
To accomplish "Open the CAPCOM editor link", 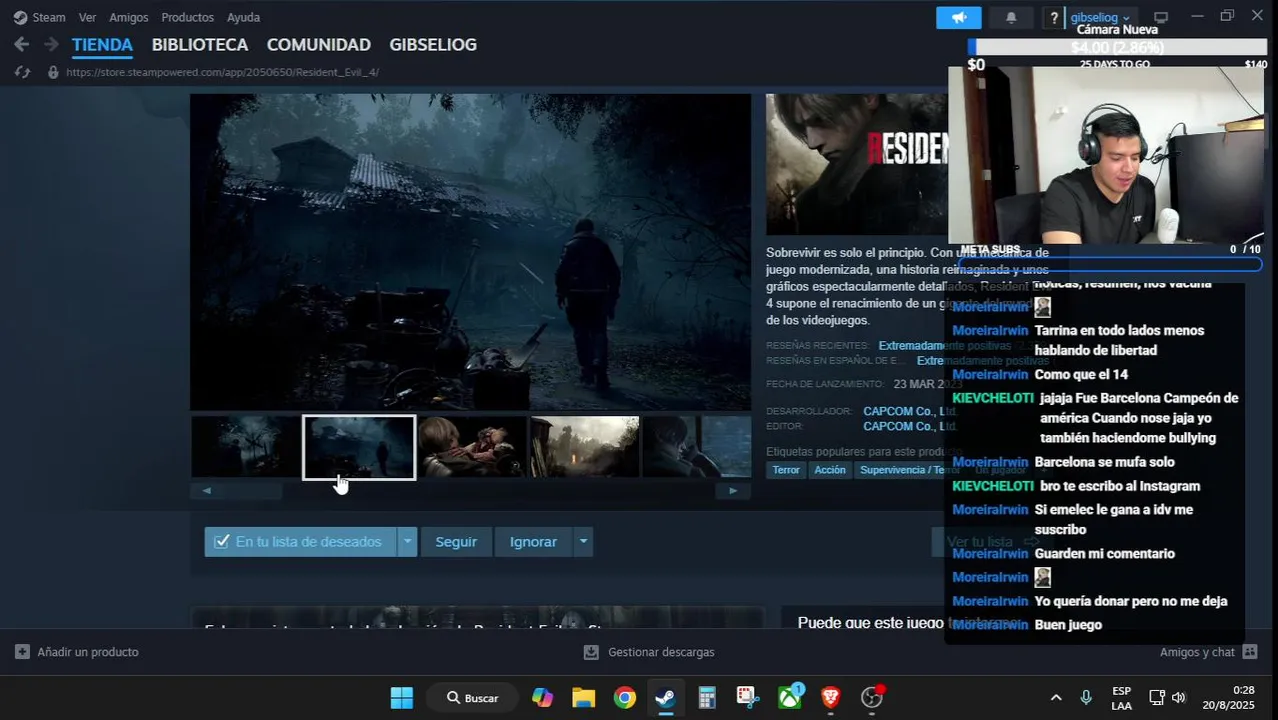I will tap(910, 426).
